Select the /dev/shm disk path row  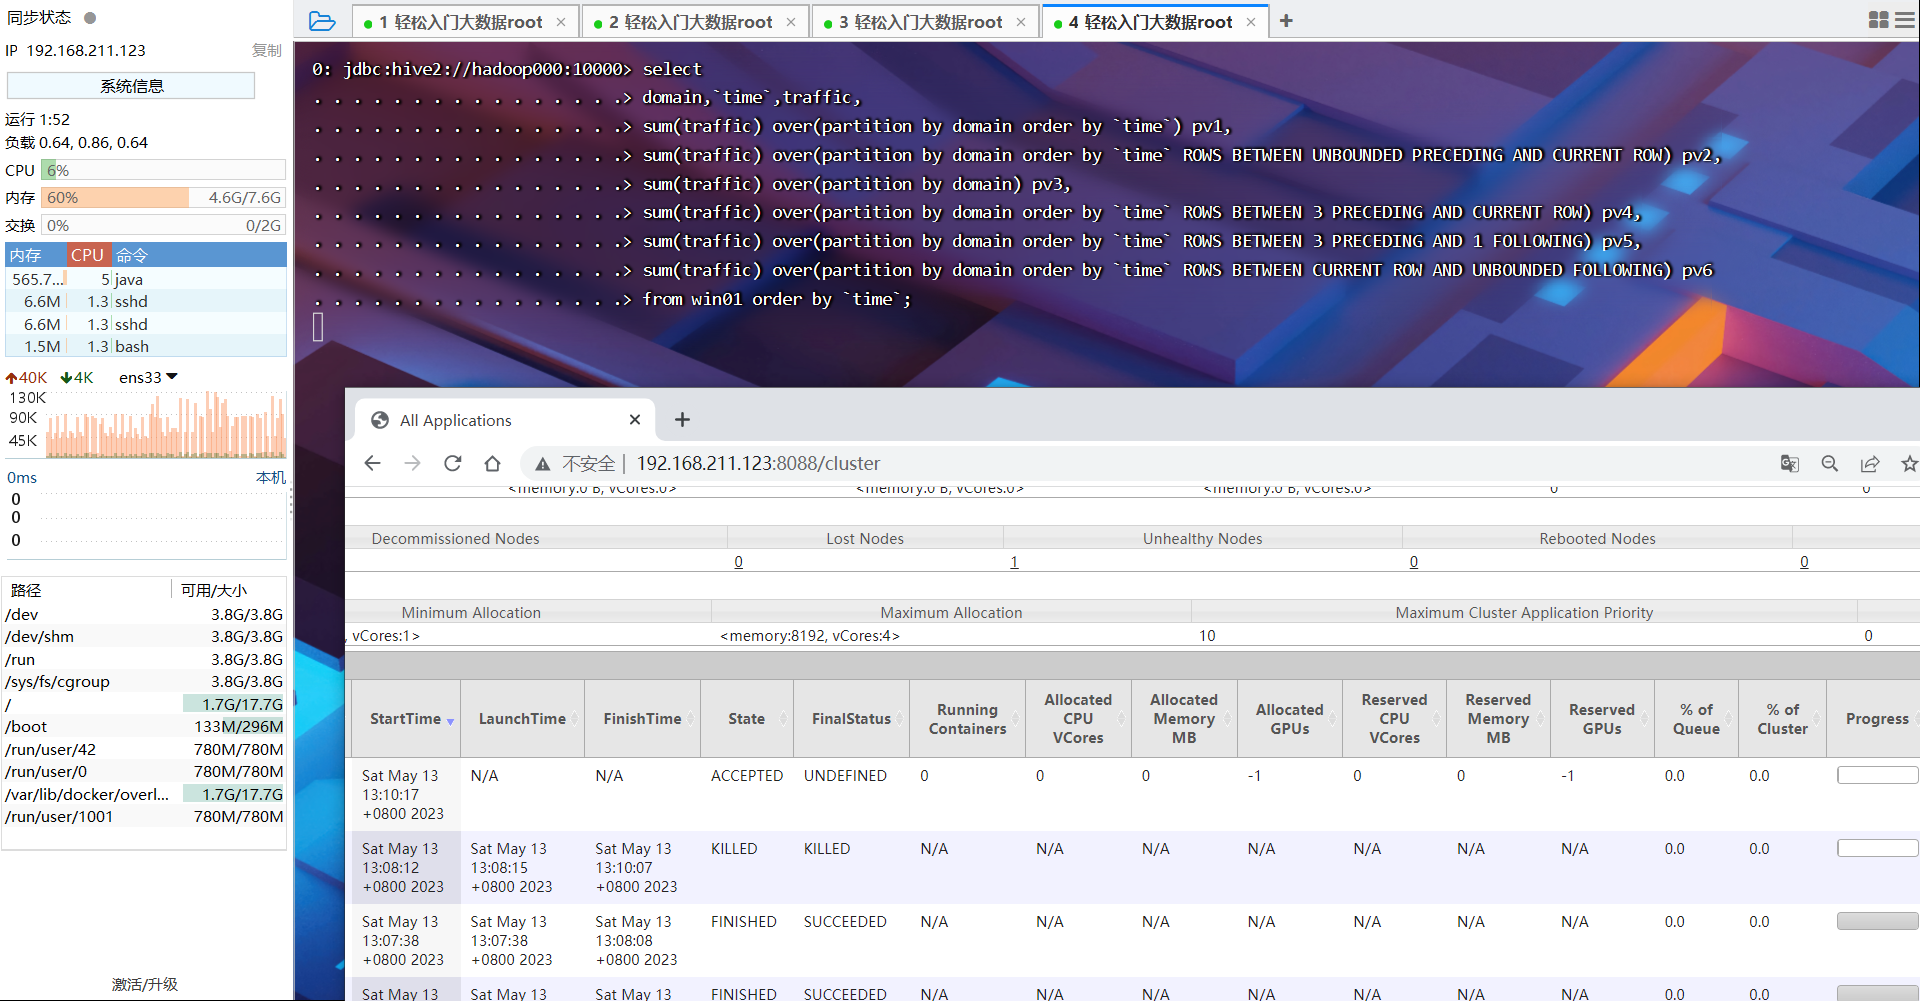(x=145, y=637)
